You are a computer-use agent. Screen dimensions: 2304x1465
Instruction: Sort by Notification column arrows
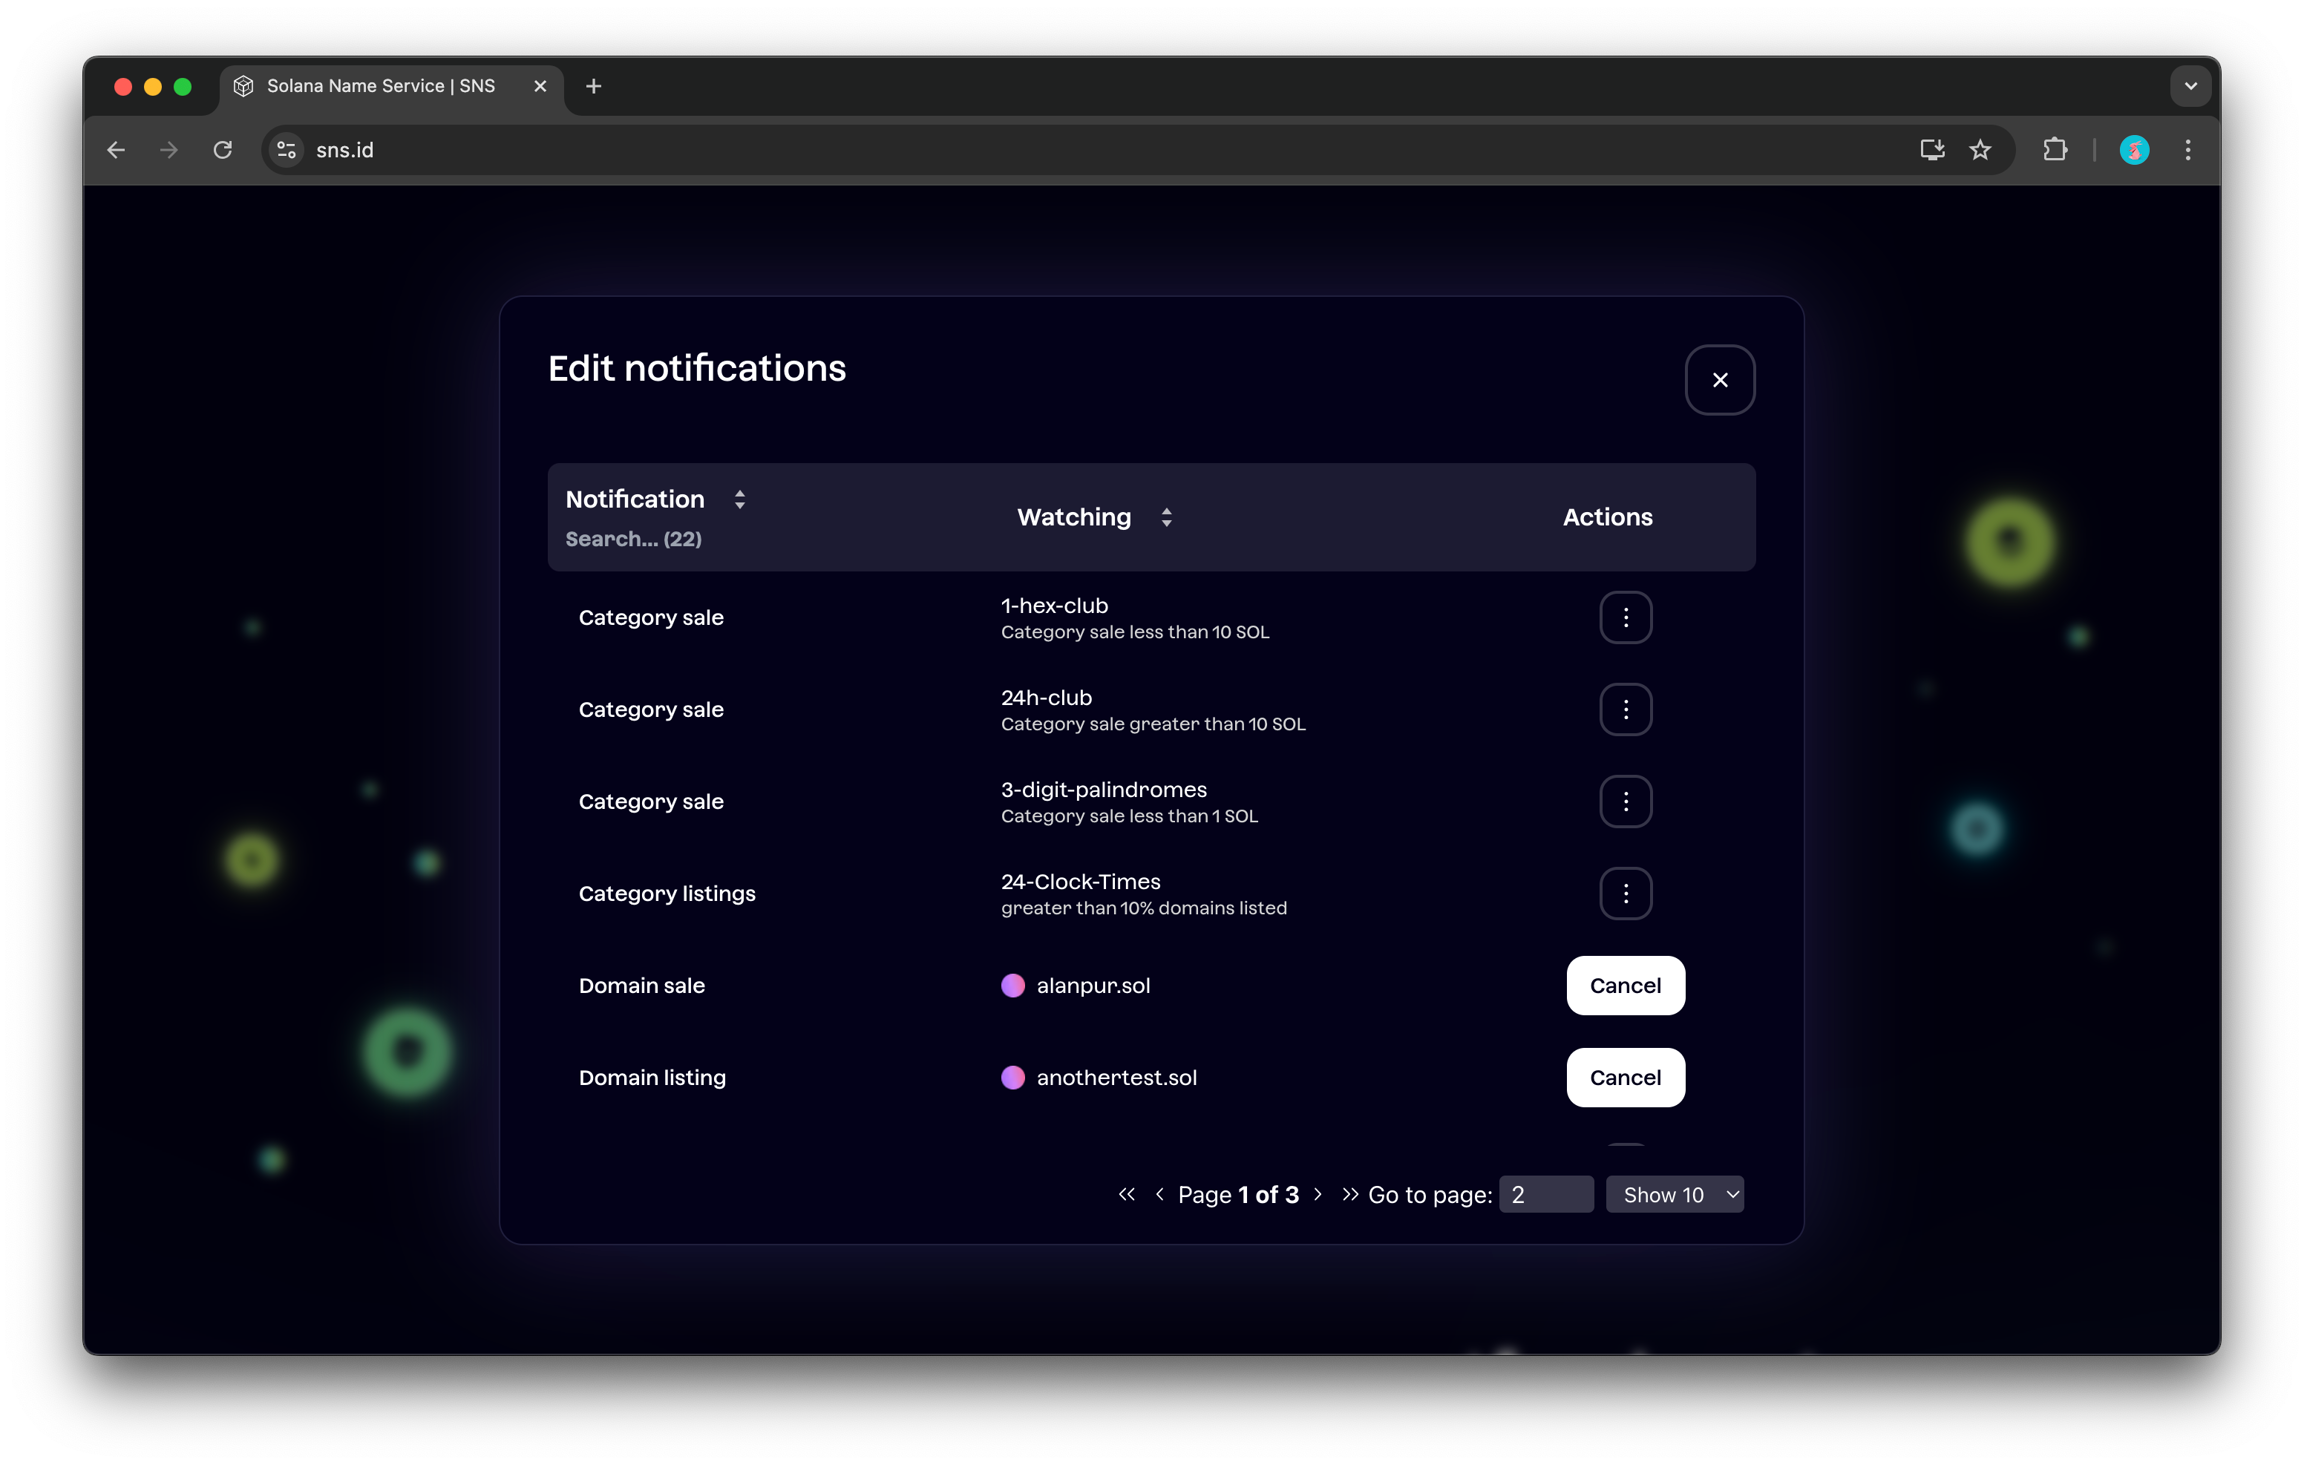740,499
